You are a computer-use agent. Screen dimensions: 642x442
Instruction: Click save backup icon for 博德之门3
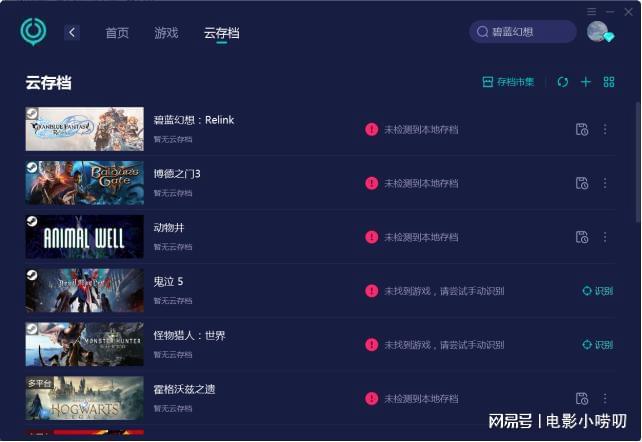coord(582,183)
